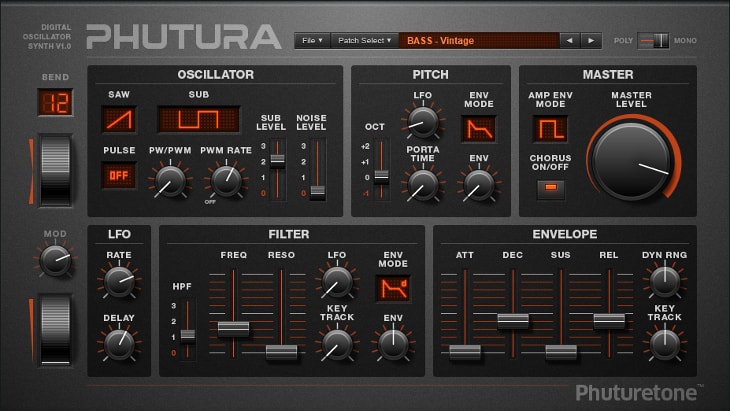Screen dimensions: 730x411
Task: Click the LFO RATE knob
Action: (119, 282)
